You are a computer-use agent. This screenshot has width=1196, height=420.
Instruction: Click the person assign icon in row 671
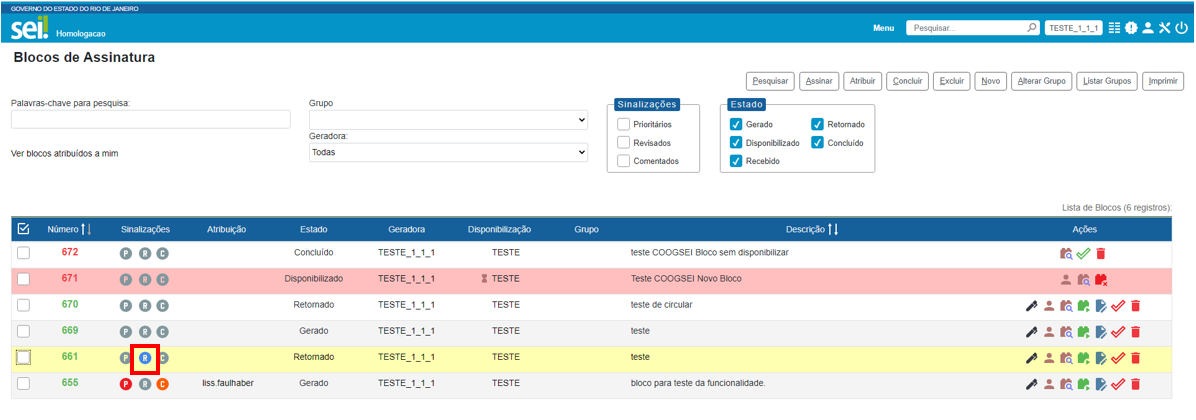click(x=1066, y=280)
